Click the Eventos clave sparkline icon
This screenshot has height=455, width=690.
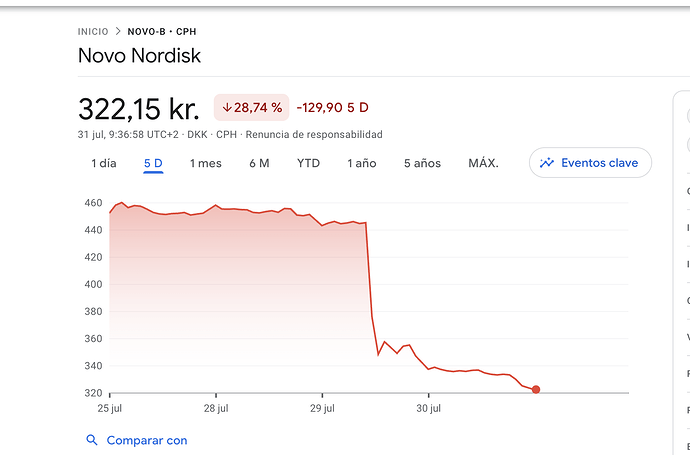(547, 163)
